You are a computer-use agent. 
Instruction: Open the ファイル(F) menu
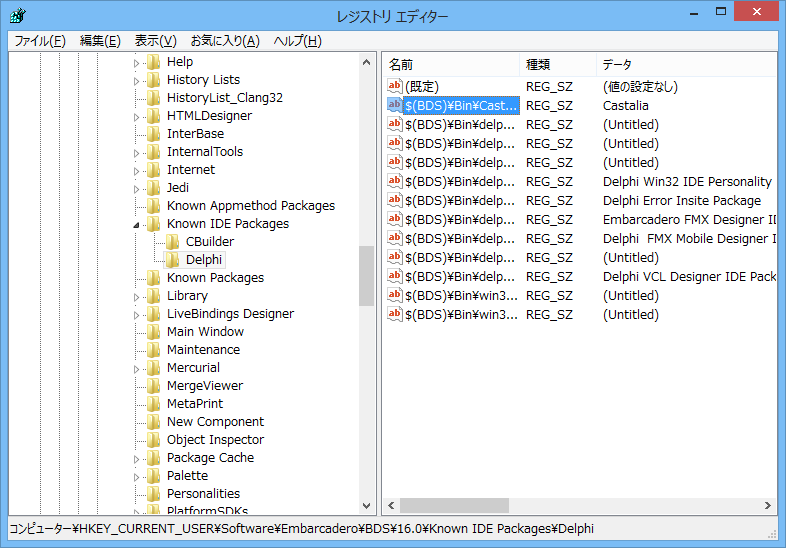[x=40, y=41]
